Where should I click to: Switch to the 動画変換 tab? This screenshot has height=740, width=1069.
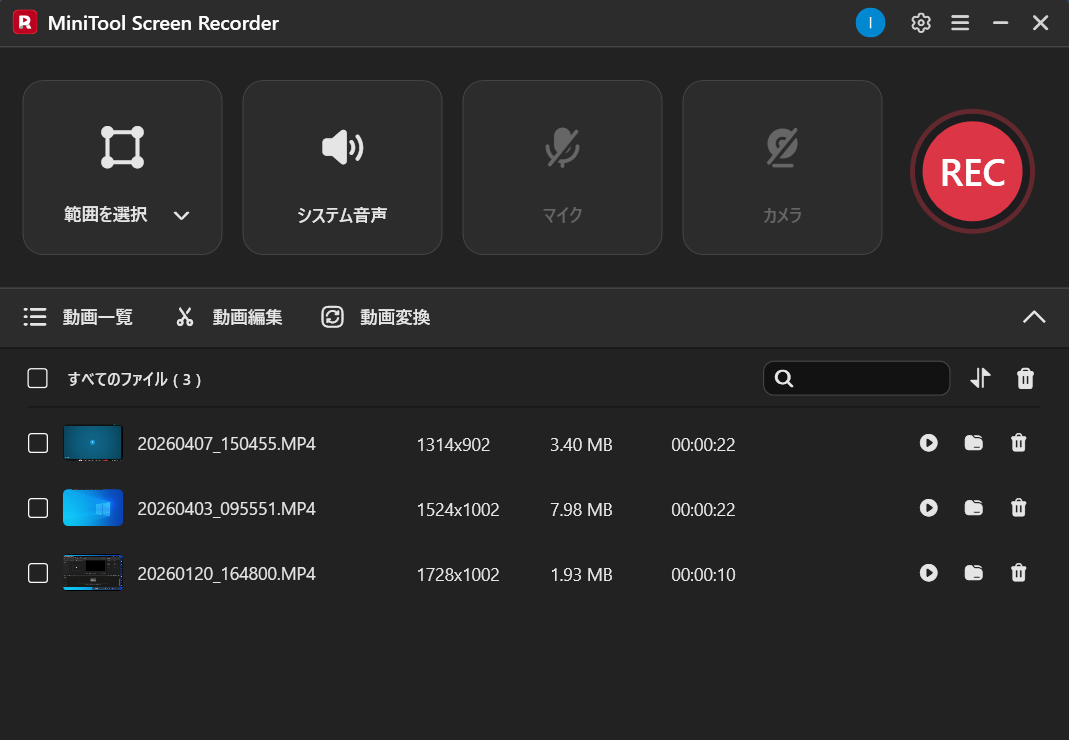[x=376, y=317]
